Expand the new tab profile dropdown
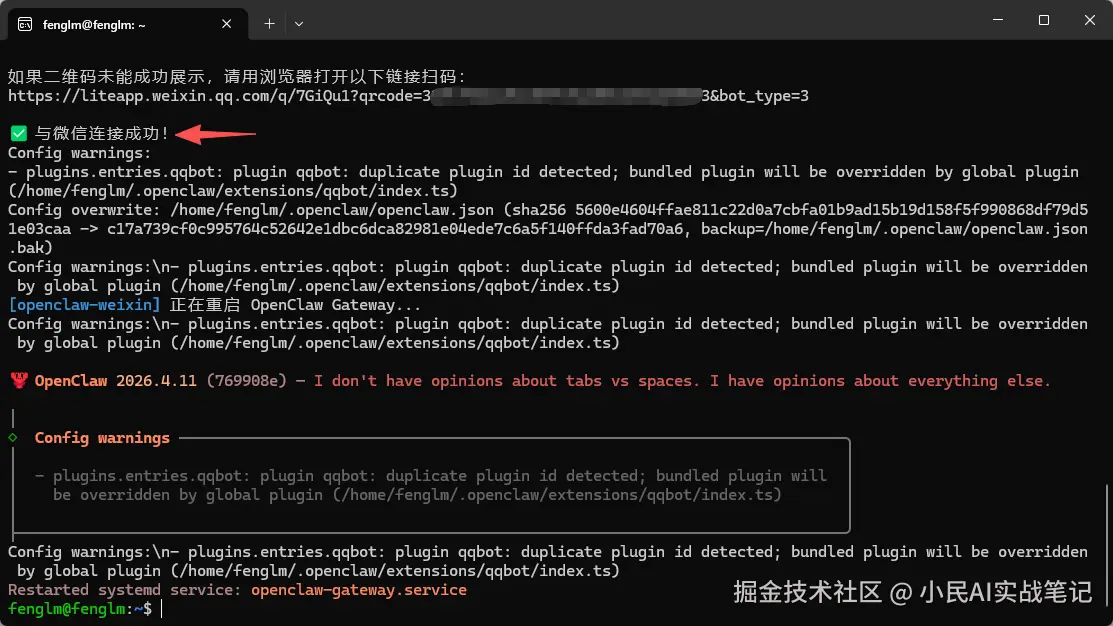The height and width of the screenshot is (626, 1113). click(299, 24)
